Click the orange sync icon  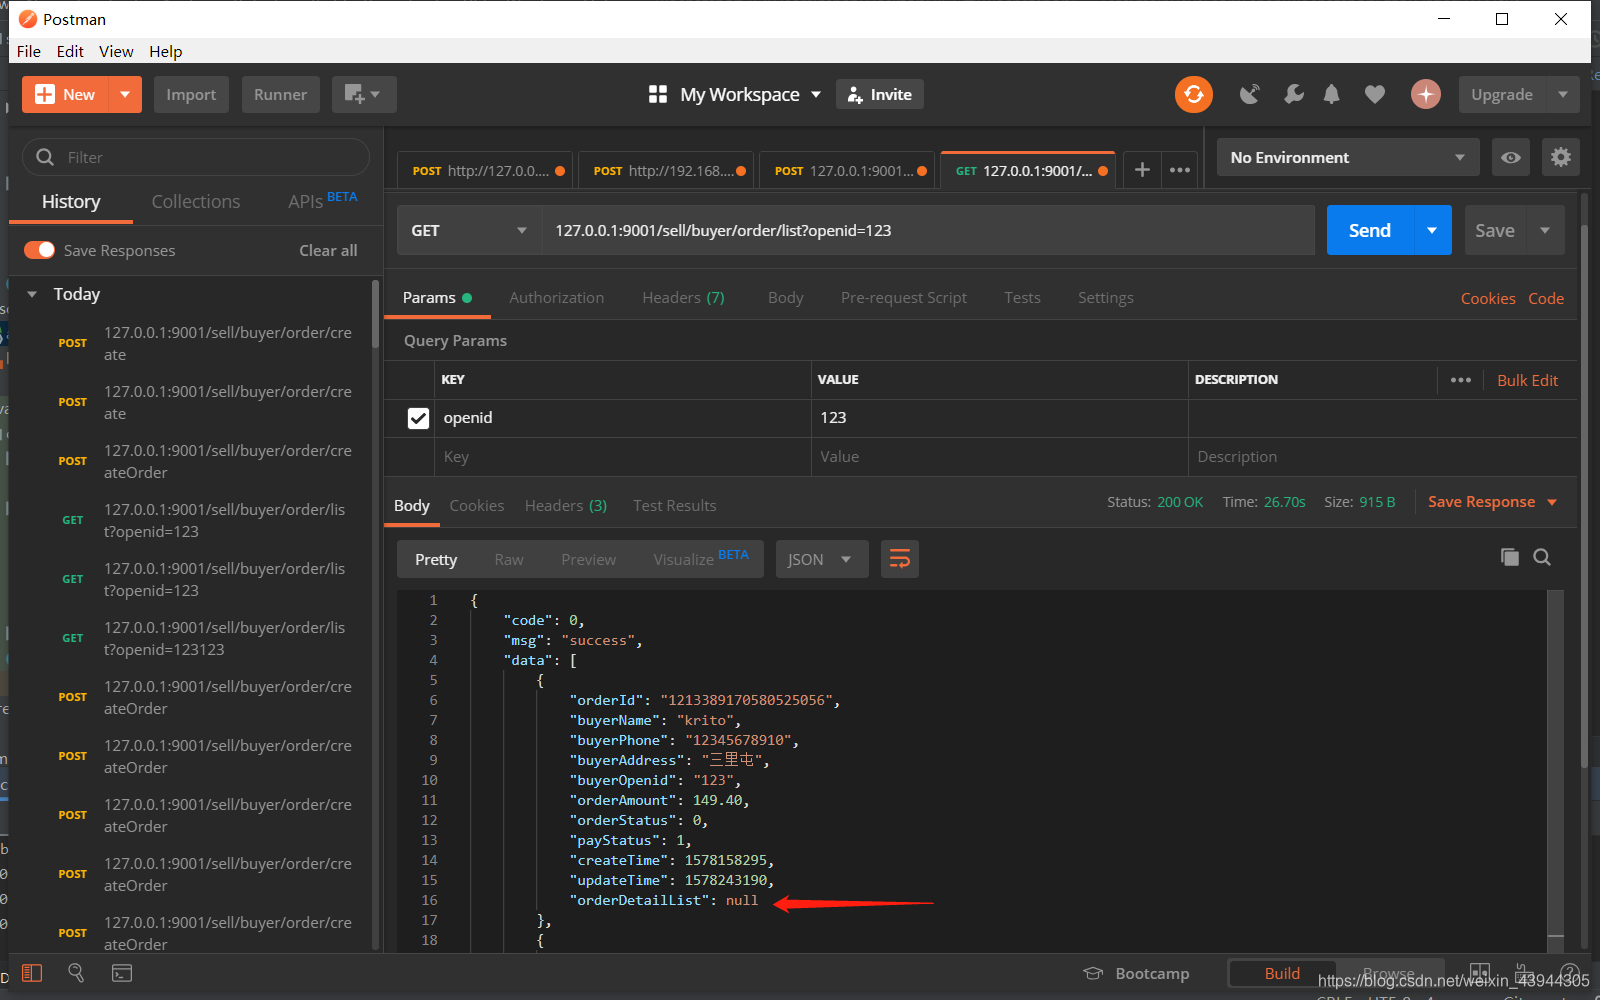1194,95
